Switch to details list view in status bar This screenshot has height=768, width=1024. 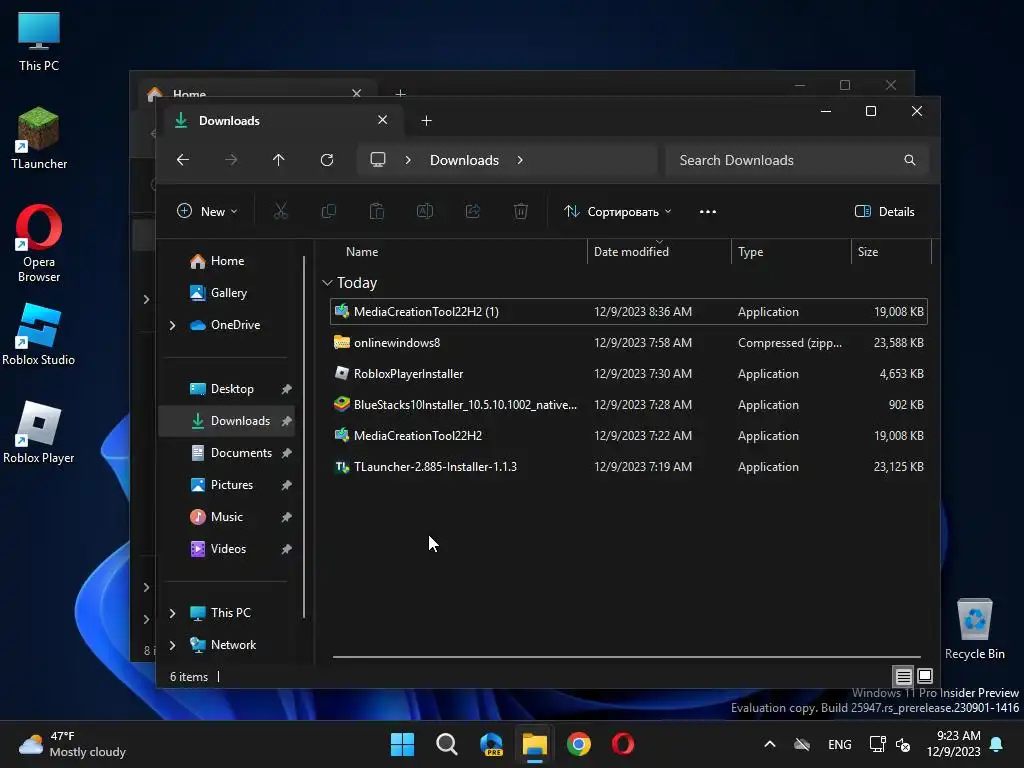tap(903, 677)
